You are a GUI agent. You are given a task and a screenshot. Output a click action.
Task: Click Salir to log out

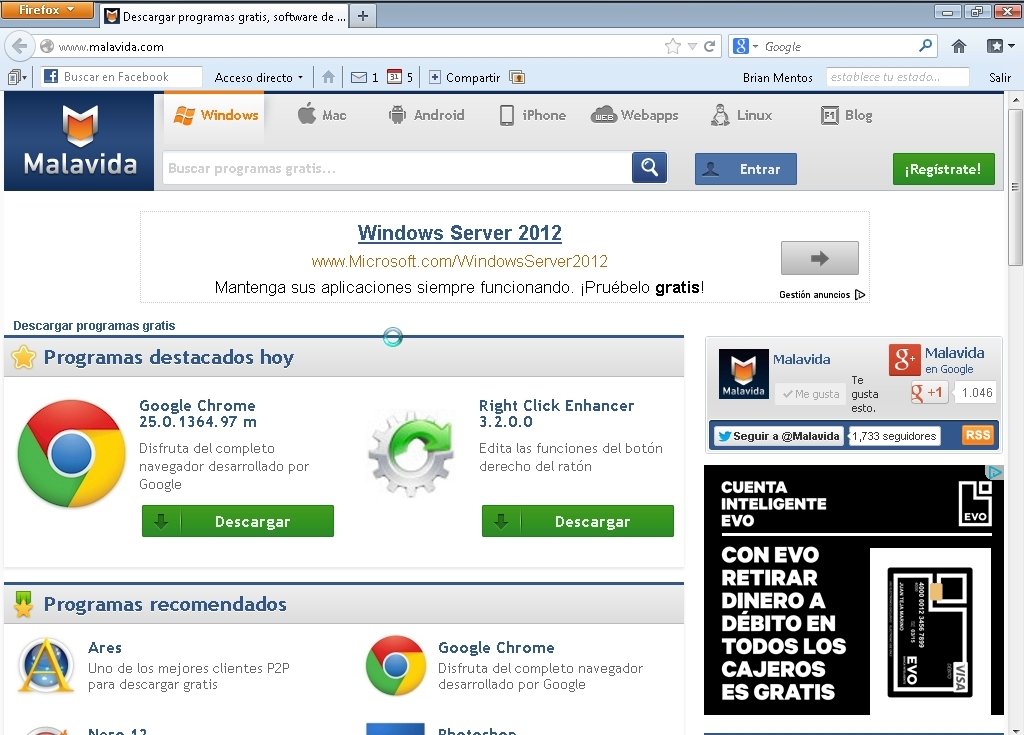(999, 77)
